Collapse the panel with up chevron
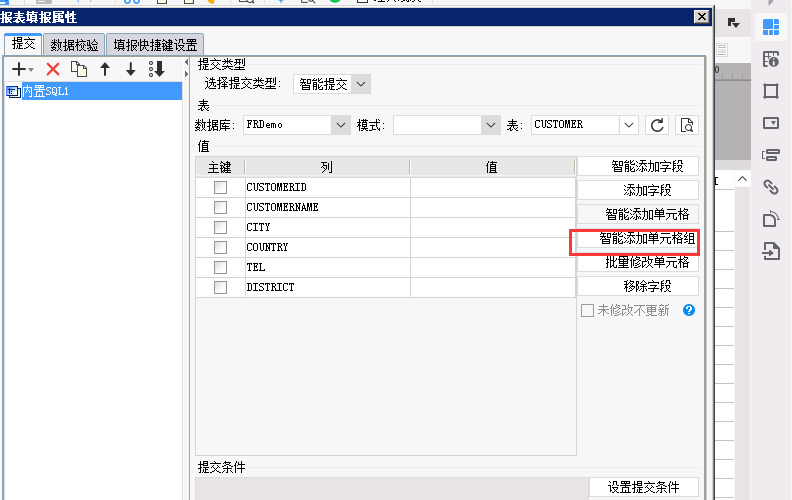 (x=742, y=179)
